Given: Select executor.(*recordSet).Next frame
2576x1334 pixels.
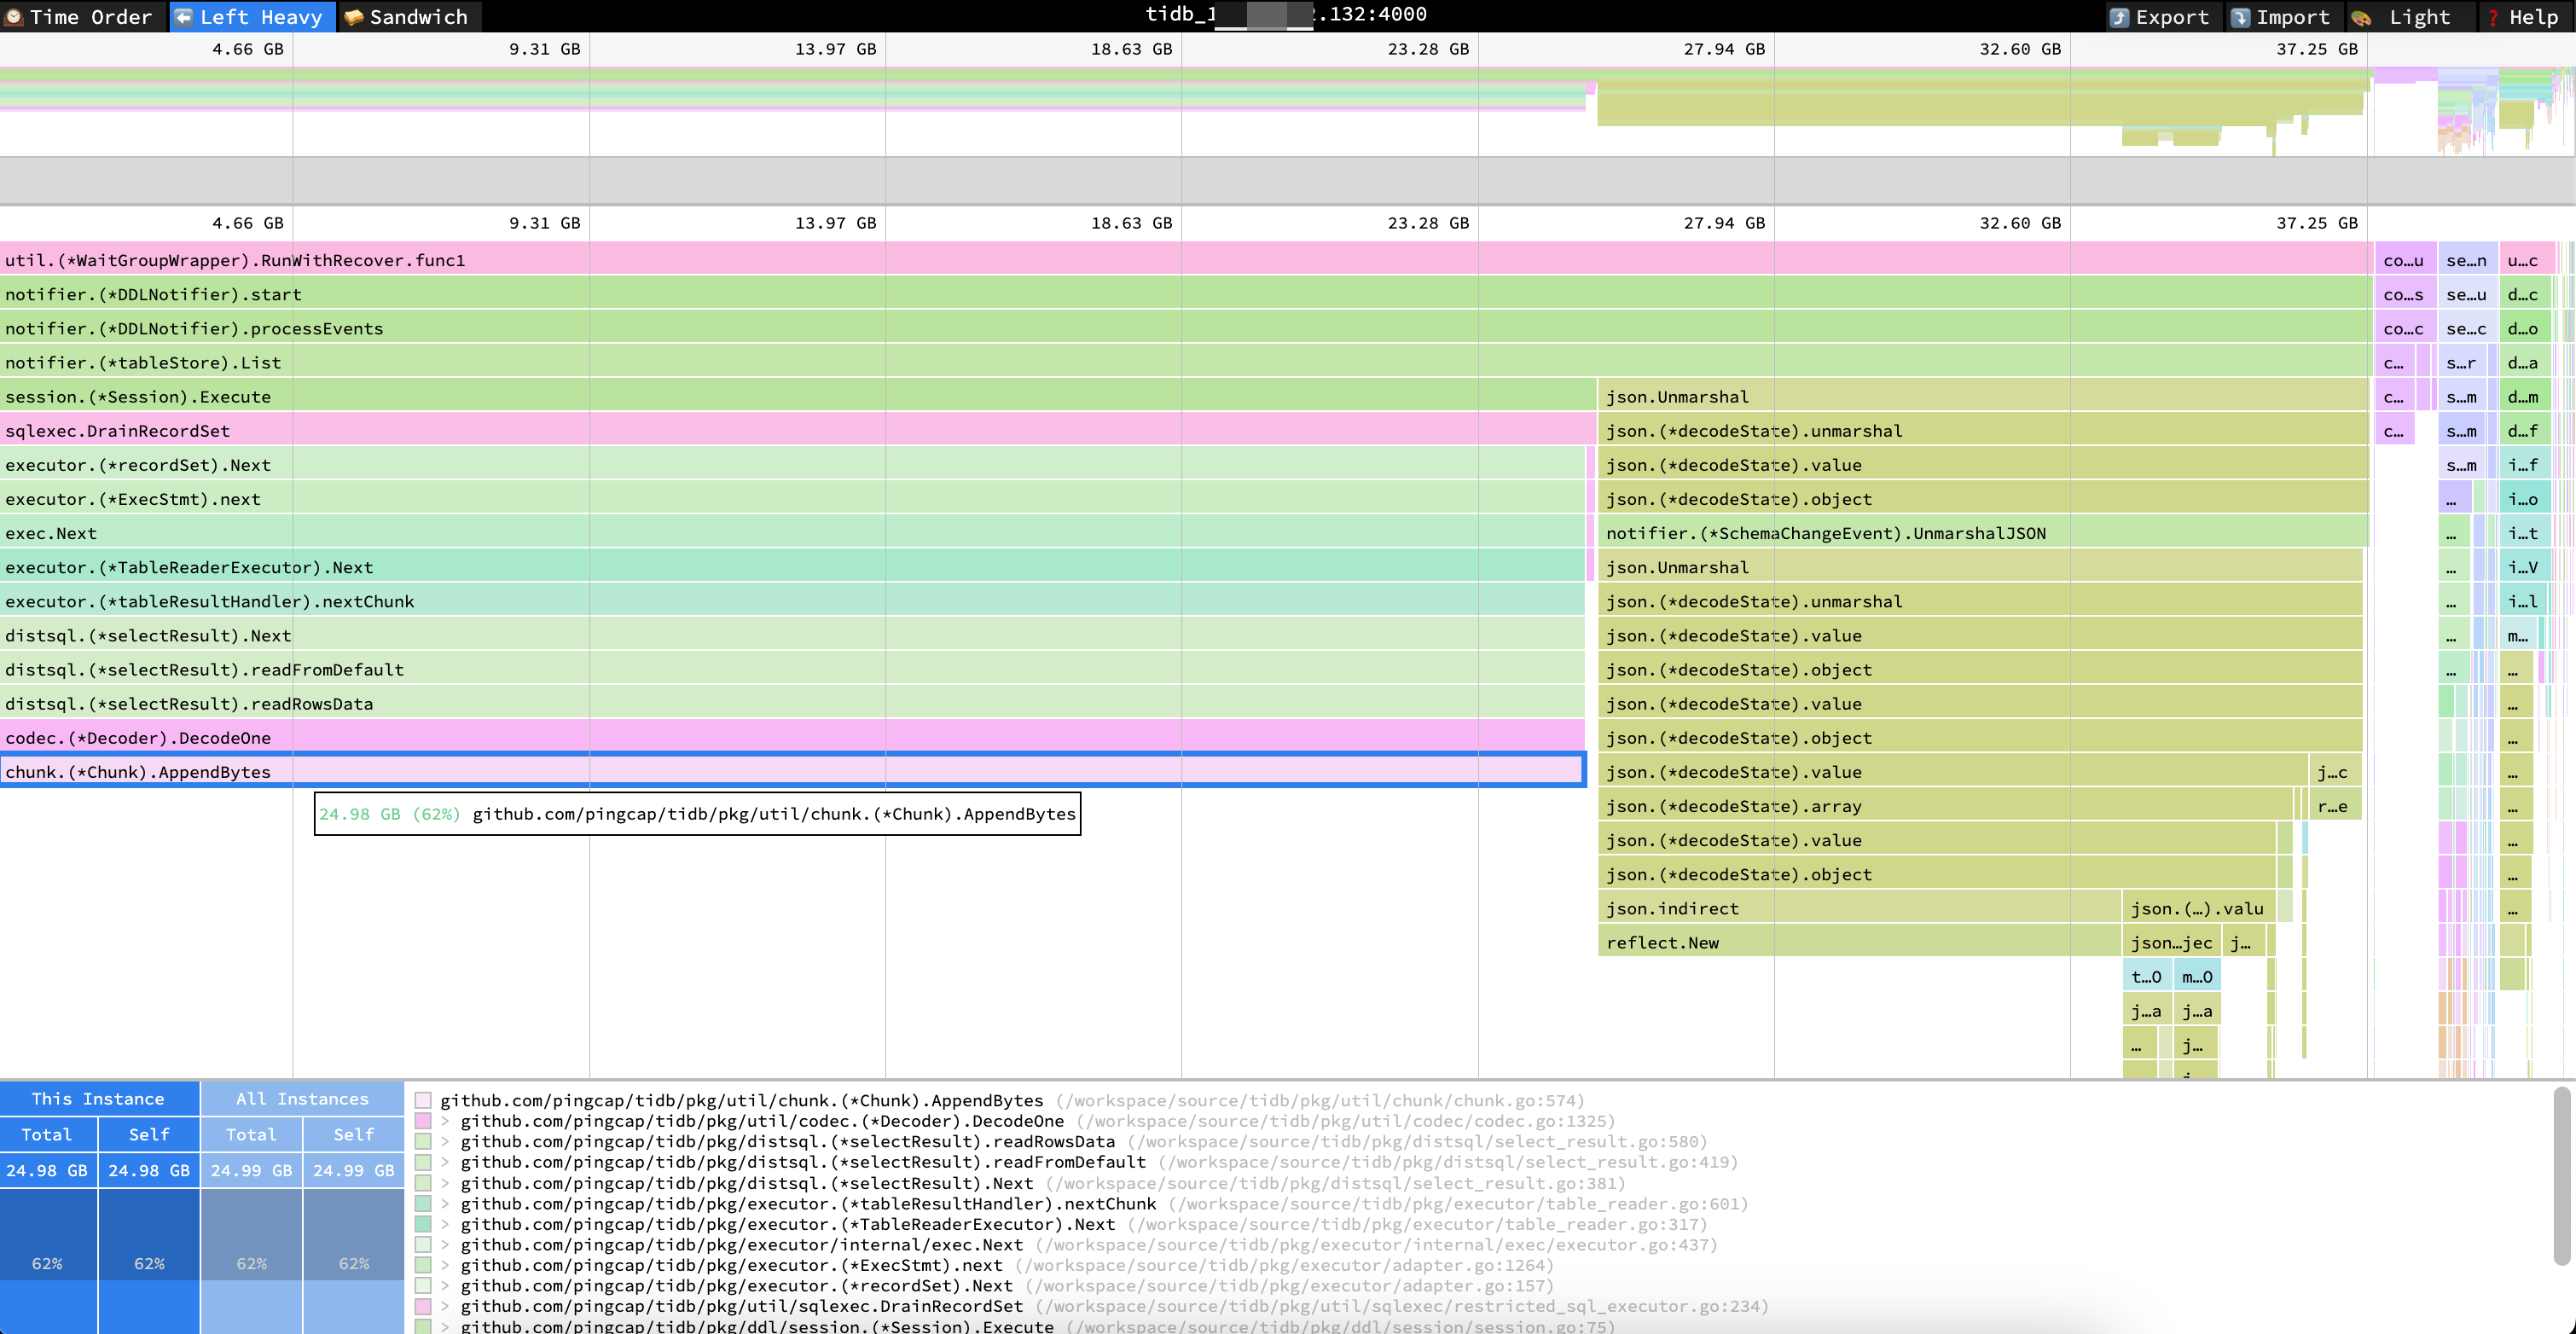Looking at the screenshot, I should pos(792,464).
